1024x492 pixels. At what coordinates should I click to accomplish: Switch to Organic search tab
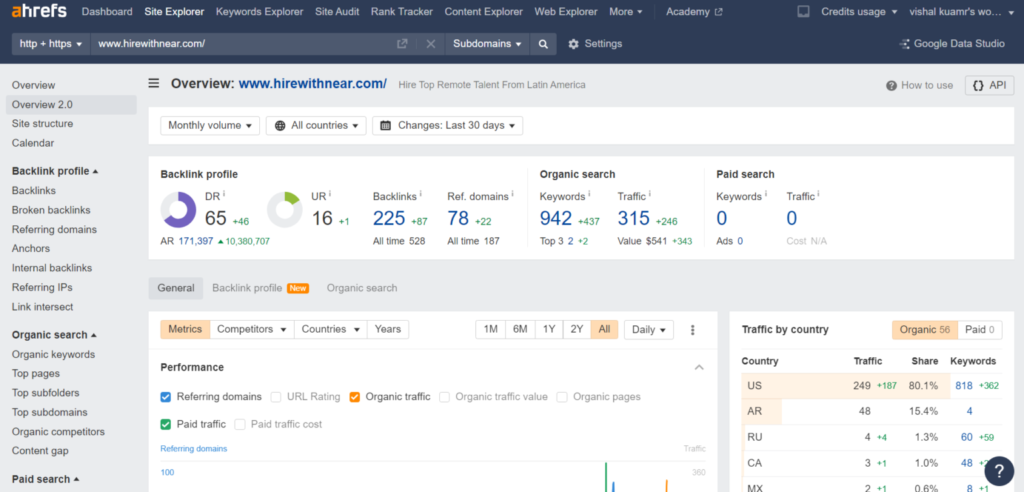point(362,288)
